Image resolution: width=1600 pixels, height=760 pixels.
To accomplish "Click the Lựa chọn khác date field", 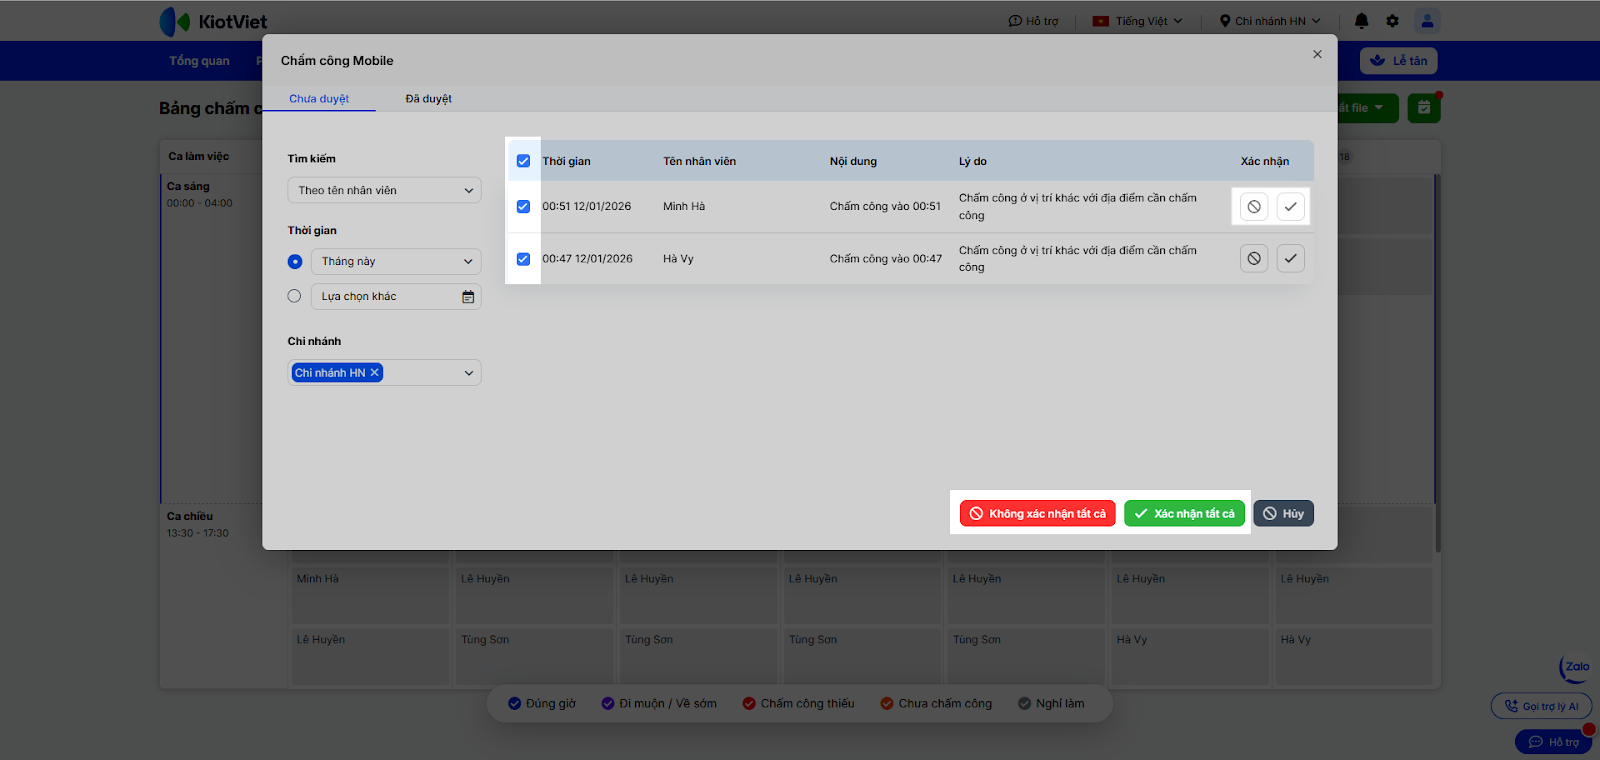I will pyautogui.click(x=396, y=297).
